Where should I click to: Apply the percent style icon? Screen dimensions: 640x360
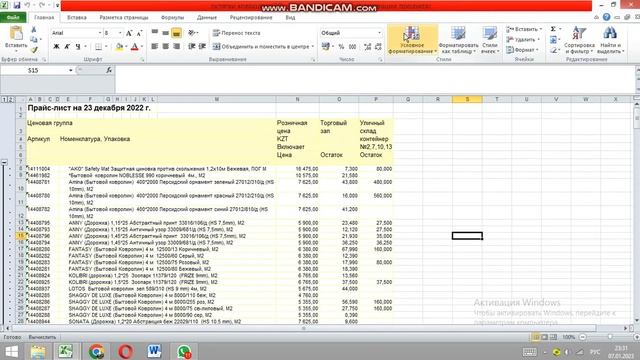click(341, 47)
